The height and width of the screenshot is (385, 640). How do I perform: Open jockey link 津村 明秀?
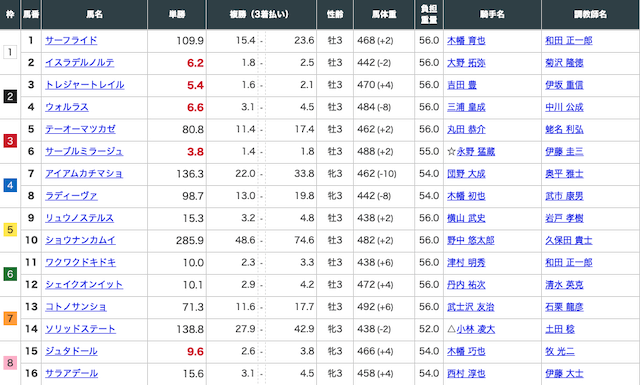point(466,262)
